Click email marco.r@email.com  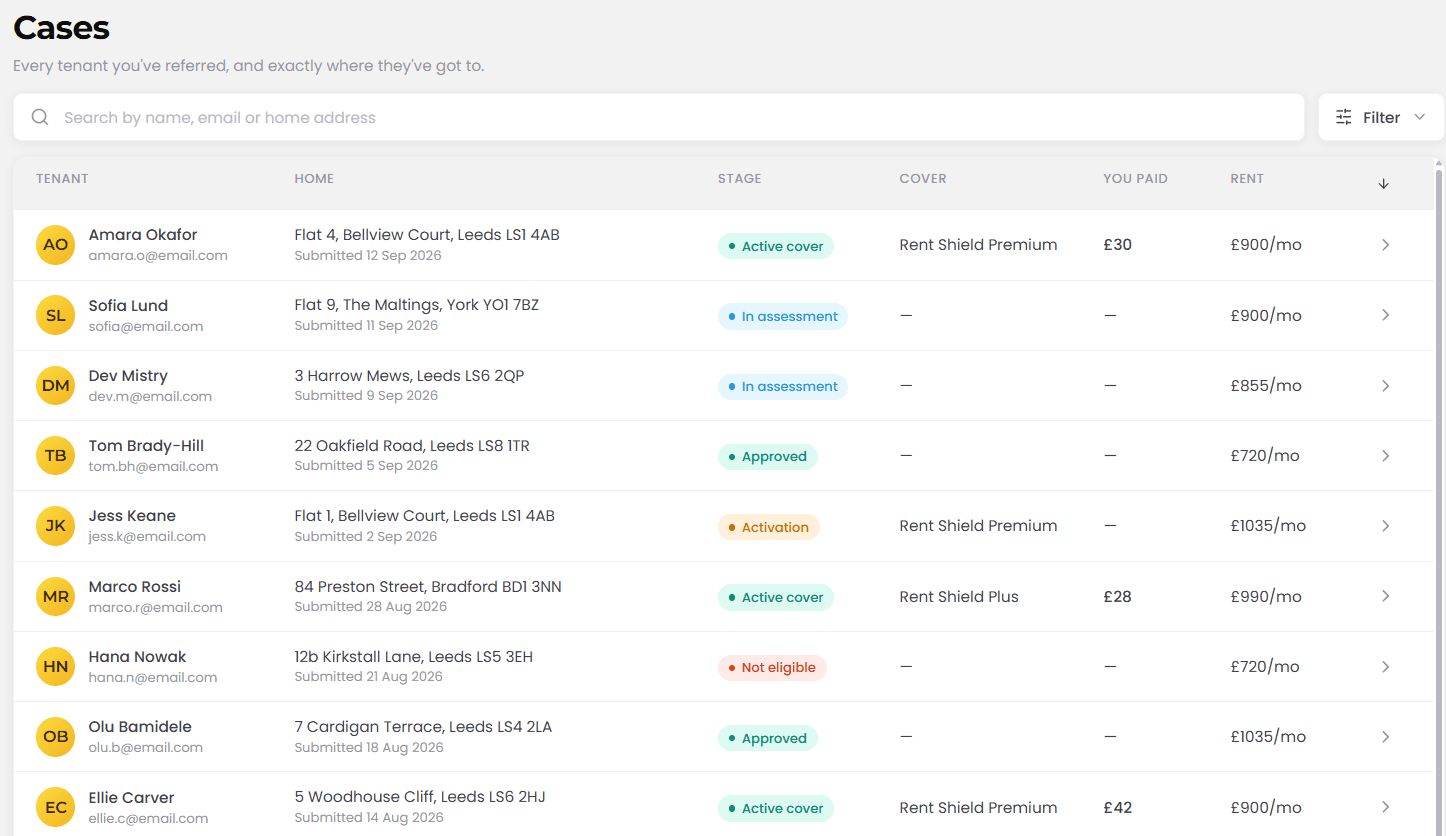click(x=155, y=607)
